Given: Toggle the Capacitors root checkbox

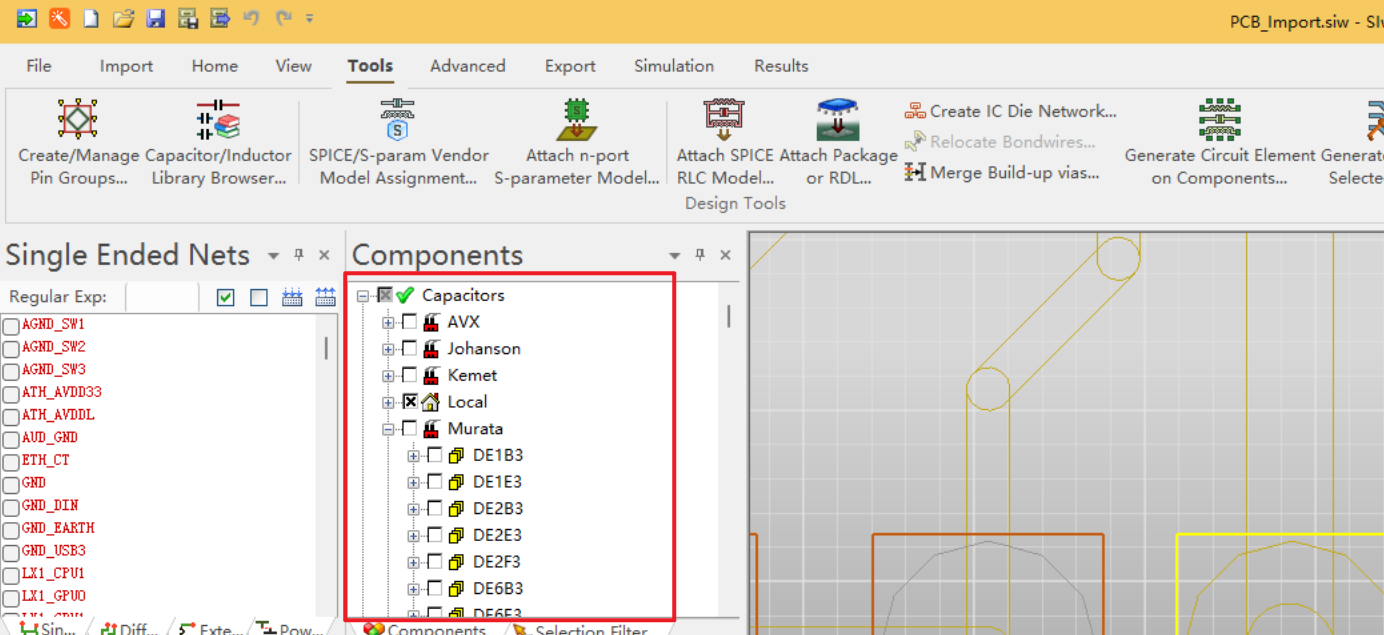Looking at the screenshot, I should 385,295.
